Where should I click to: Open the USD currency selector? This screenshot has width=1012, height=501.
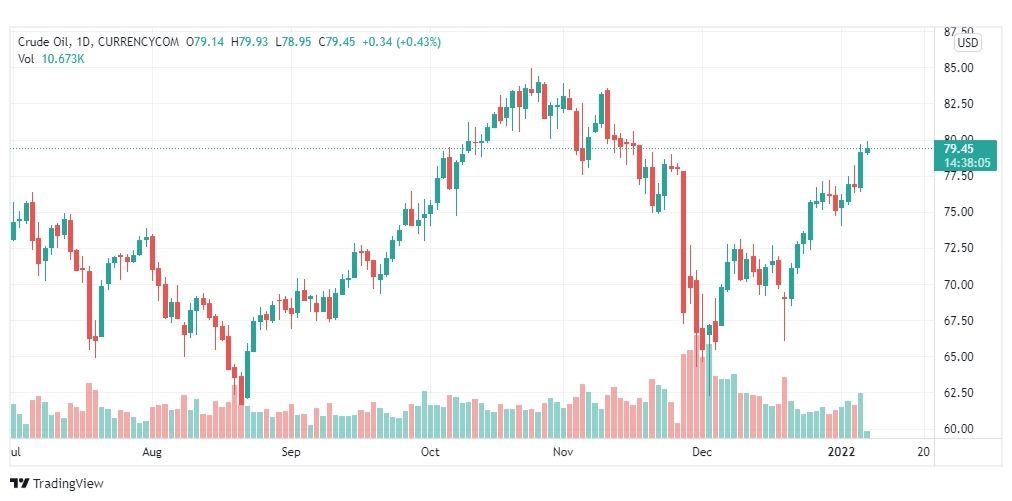click(x=967, y=43)
